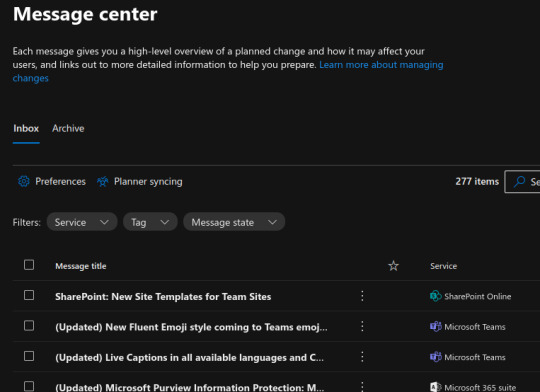Switch to the Archive tab

point(68,128)
